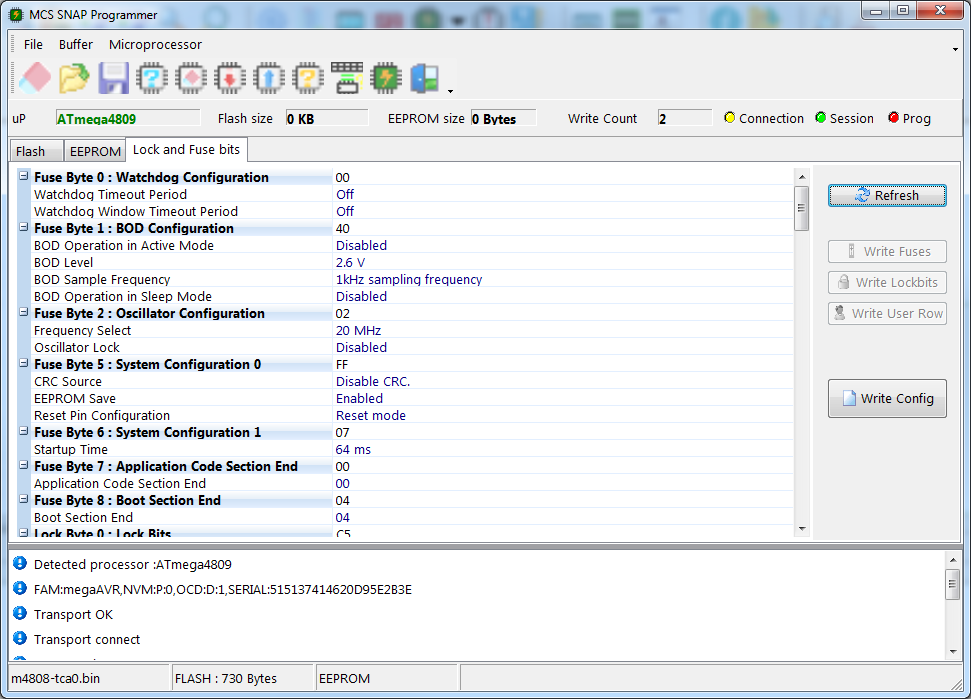Click chip icon with blue up arrow
The height and width of the screenshot is (699, 971).
(x=269, y=78)
